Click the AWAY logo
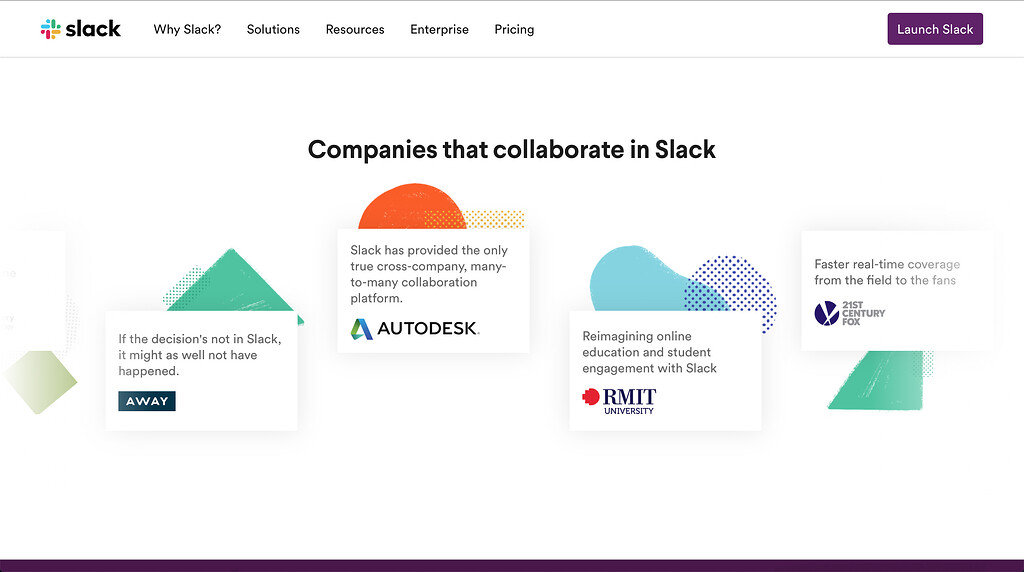This screenshot has width=1024, height=572. 147,401
